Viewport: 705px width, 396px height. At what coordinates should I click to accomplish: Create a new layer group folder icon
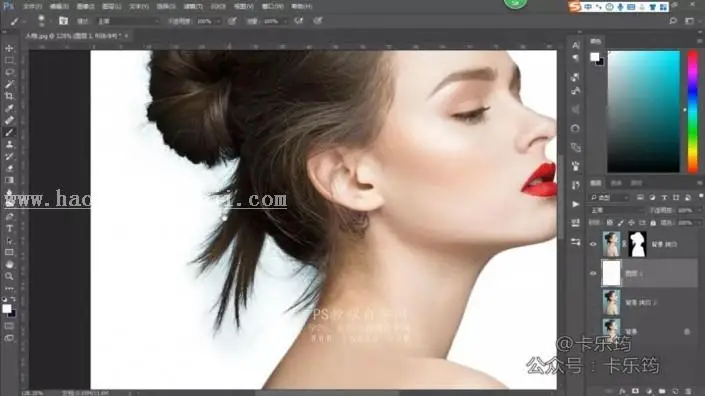[x=662, y=391]
